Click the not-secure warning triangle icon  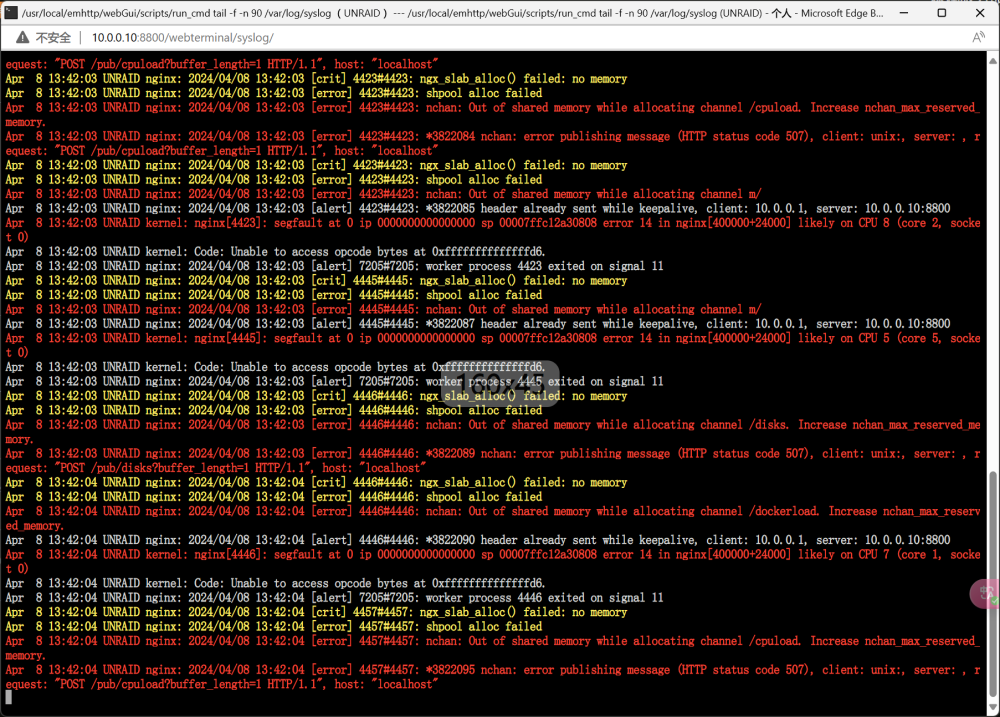click(x=22, y=38)
